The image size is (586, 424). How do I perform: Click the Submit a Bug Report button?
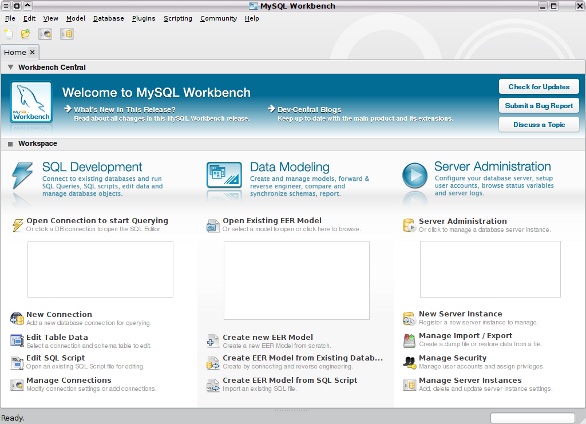[x=539, y=106]
